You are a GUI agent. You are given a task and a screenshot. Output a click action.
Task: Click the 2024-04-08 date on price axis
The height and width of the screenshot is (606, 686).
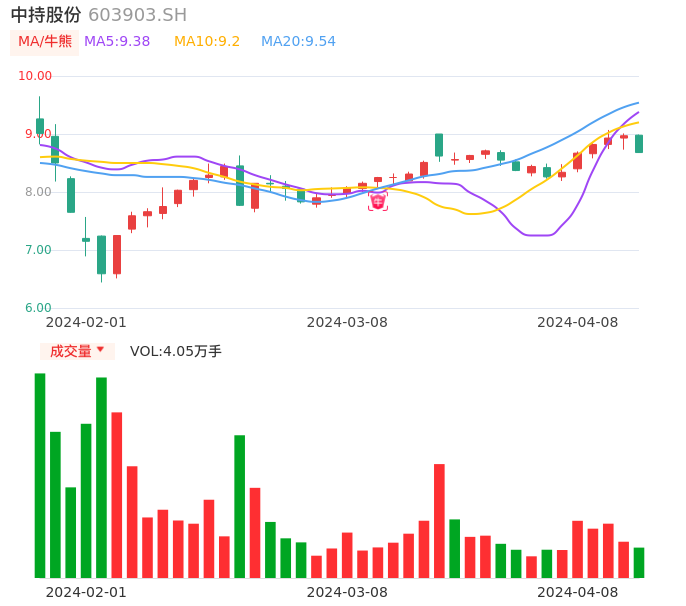(577, 322)
